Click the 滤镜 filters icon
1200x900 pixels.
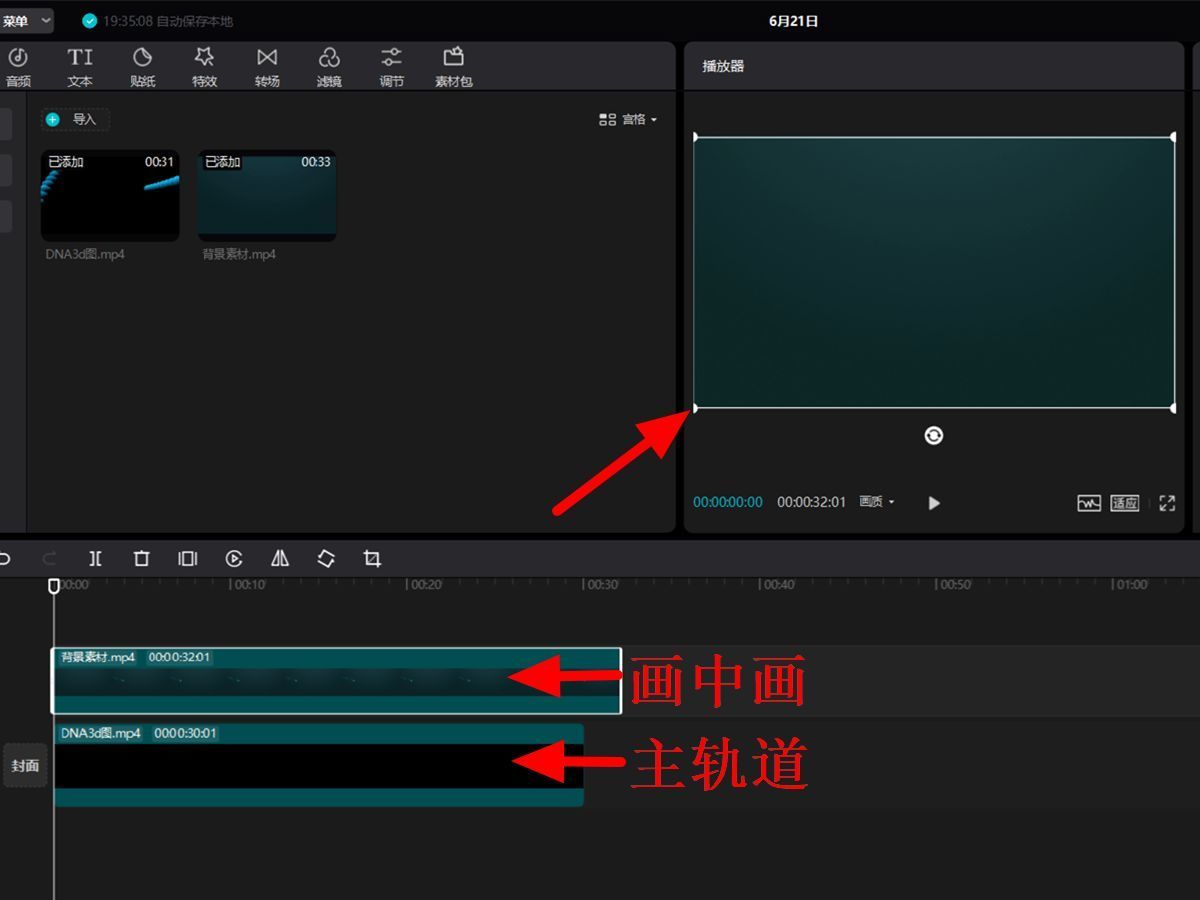point(329,66)
